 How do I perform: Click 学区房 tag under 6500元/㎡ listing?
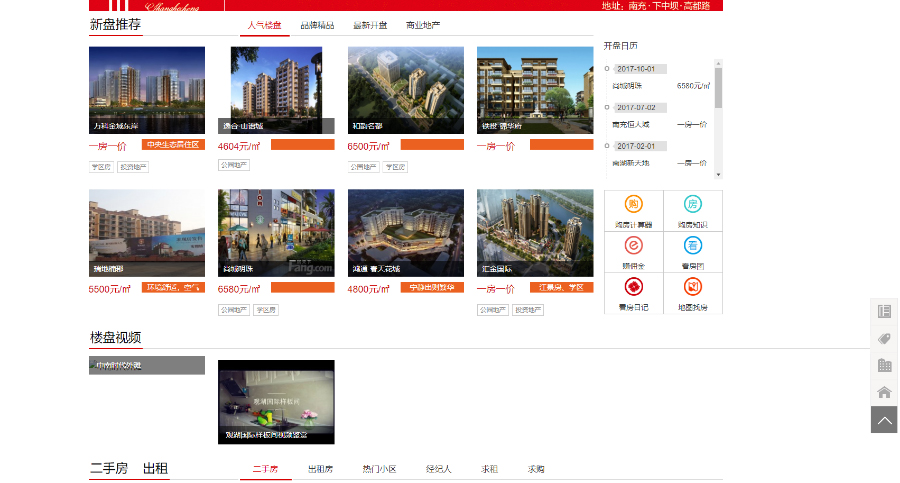(x=395, y=167)
